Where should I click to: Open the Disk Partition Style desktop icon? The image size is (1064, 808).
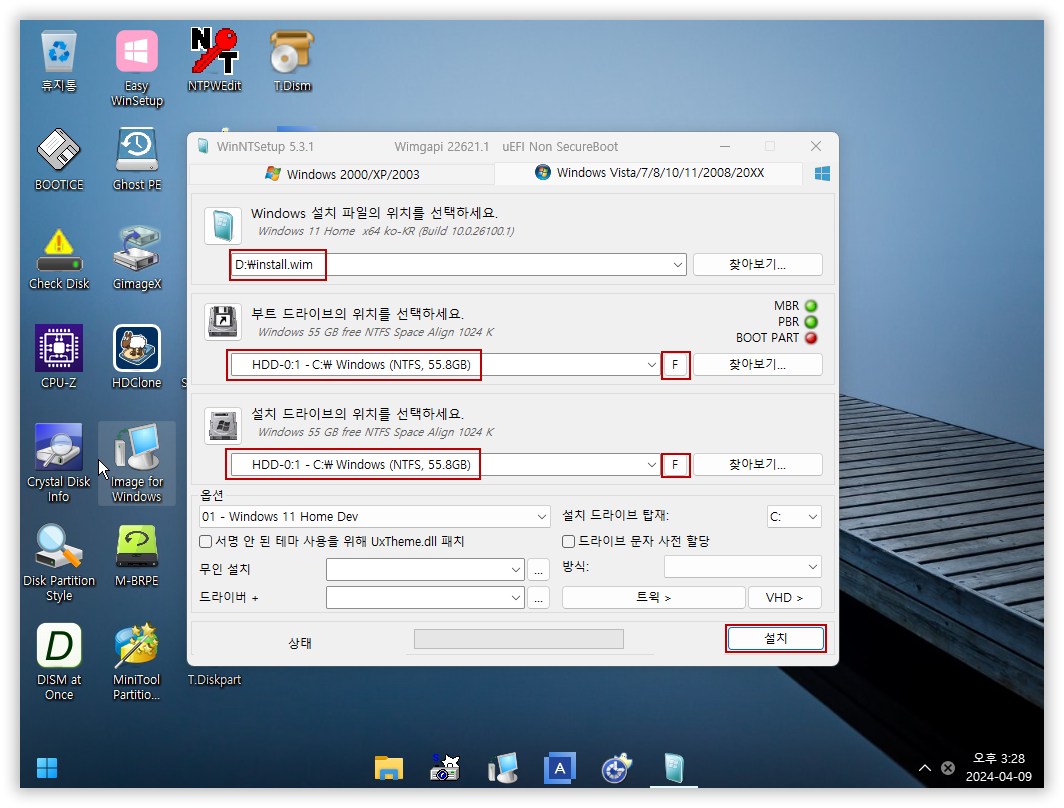59,562
